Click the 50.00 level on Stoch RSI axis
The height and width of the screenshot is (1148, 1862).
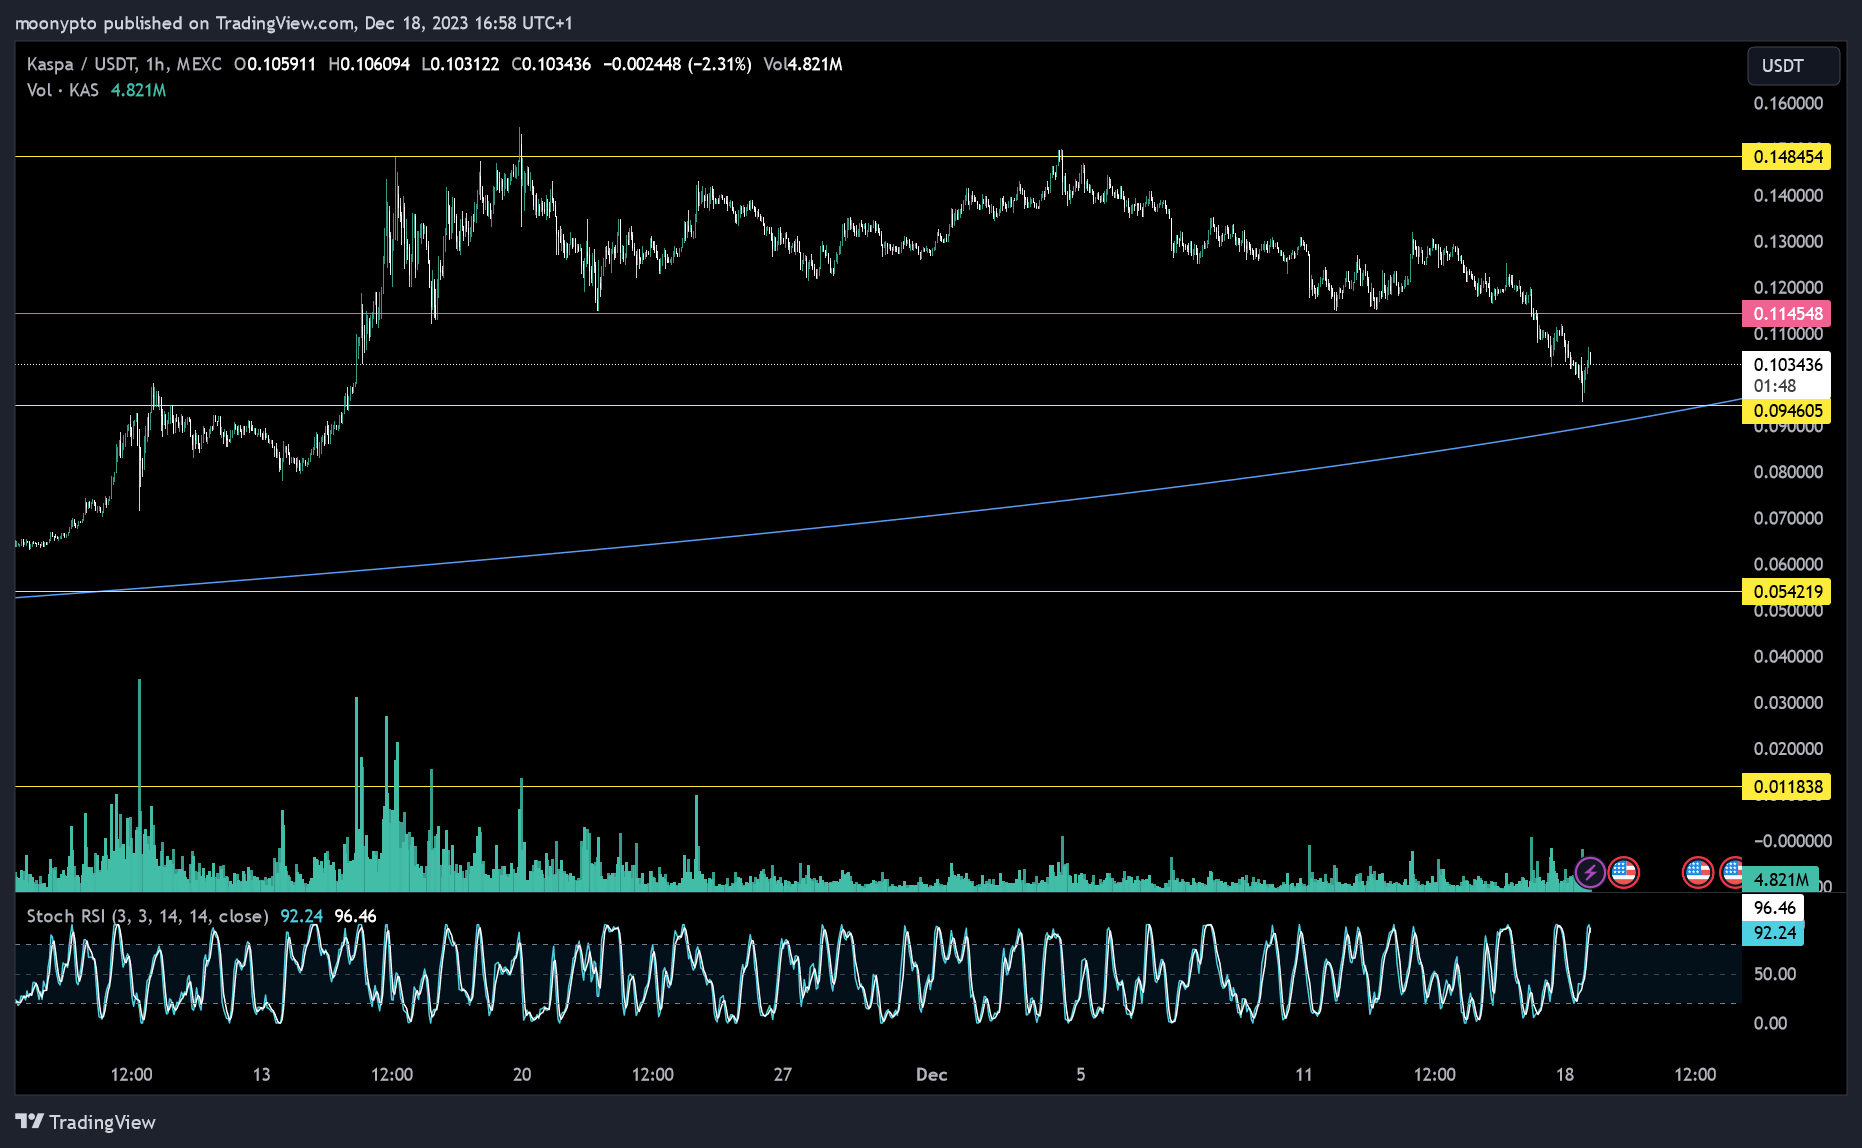tap(1775, 974)
